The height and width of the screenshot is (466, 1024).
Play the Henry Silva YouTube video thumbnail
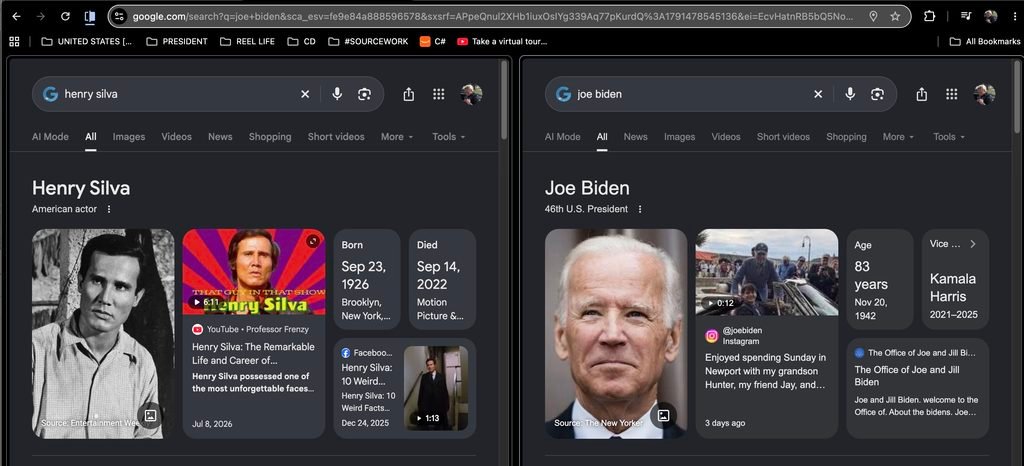click(x=253, y=272)
